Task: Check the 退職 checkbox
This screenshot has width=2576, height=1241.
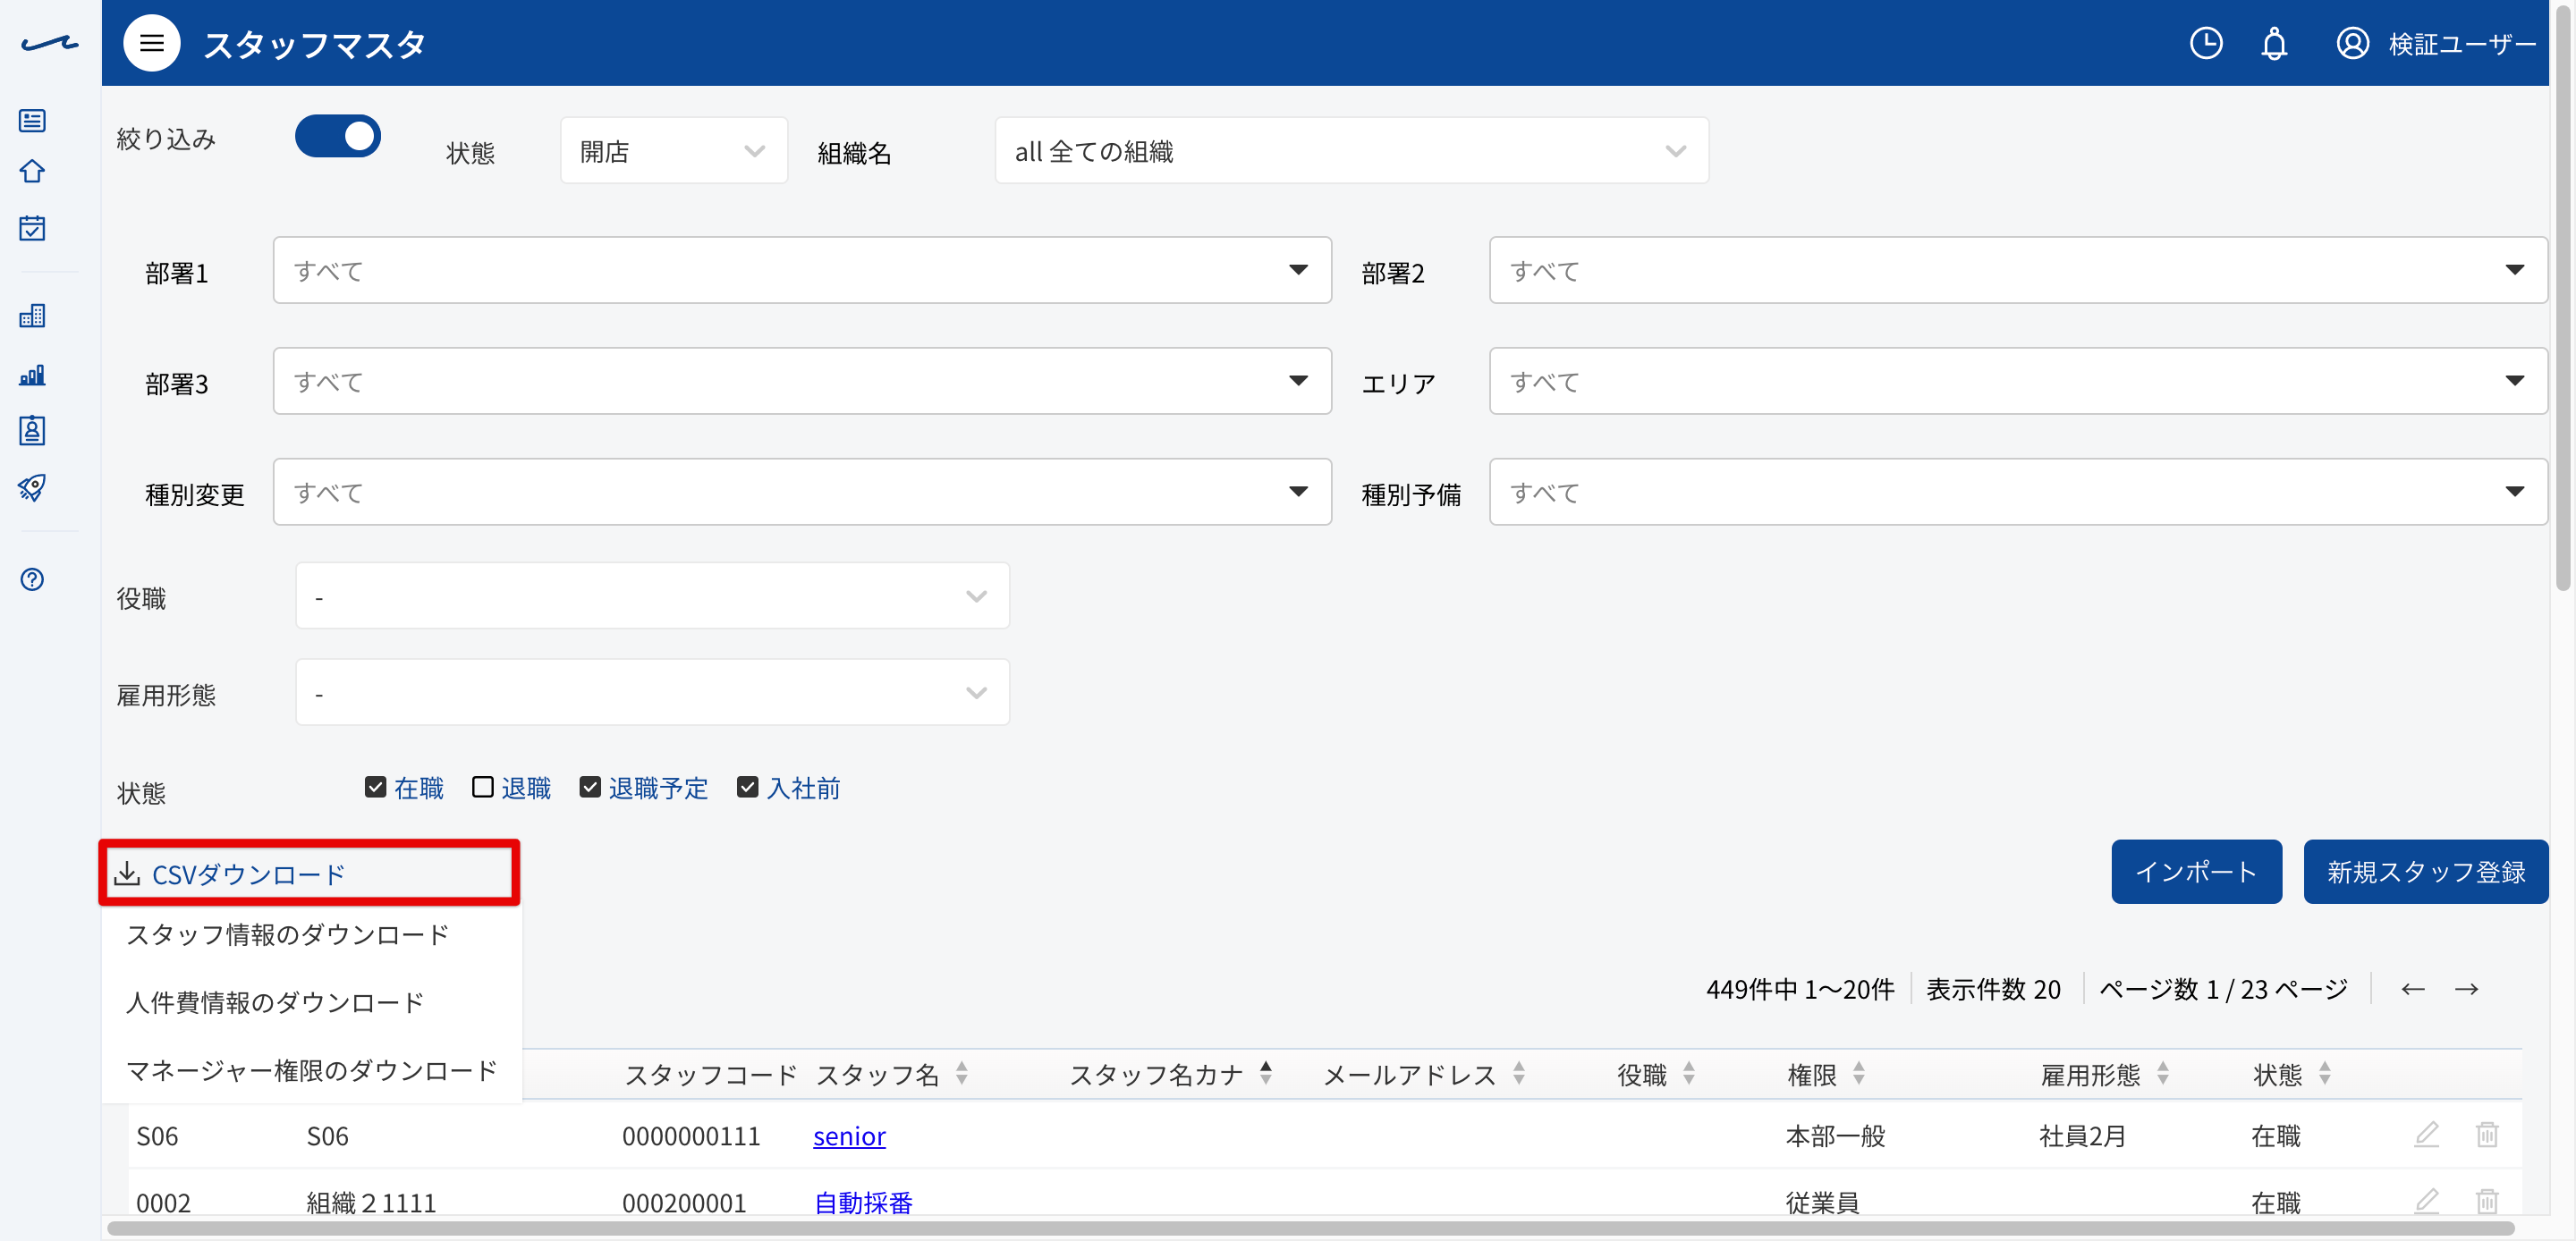Action: (482, 787)
